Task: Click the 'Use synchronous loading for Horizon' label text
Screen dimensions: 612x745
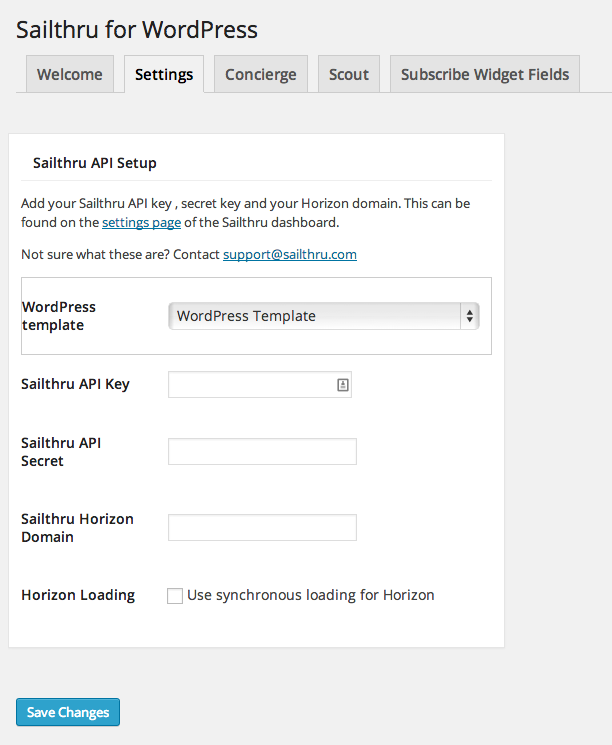Action: click(x=310, y=595)
